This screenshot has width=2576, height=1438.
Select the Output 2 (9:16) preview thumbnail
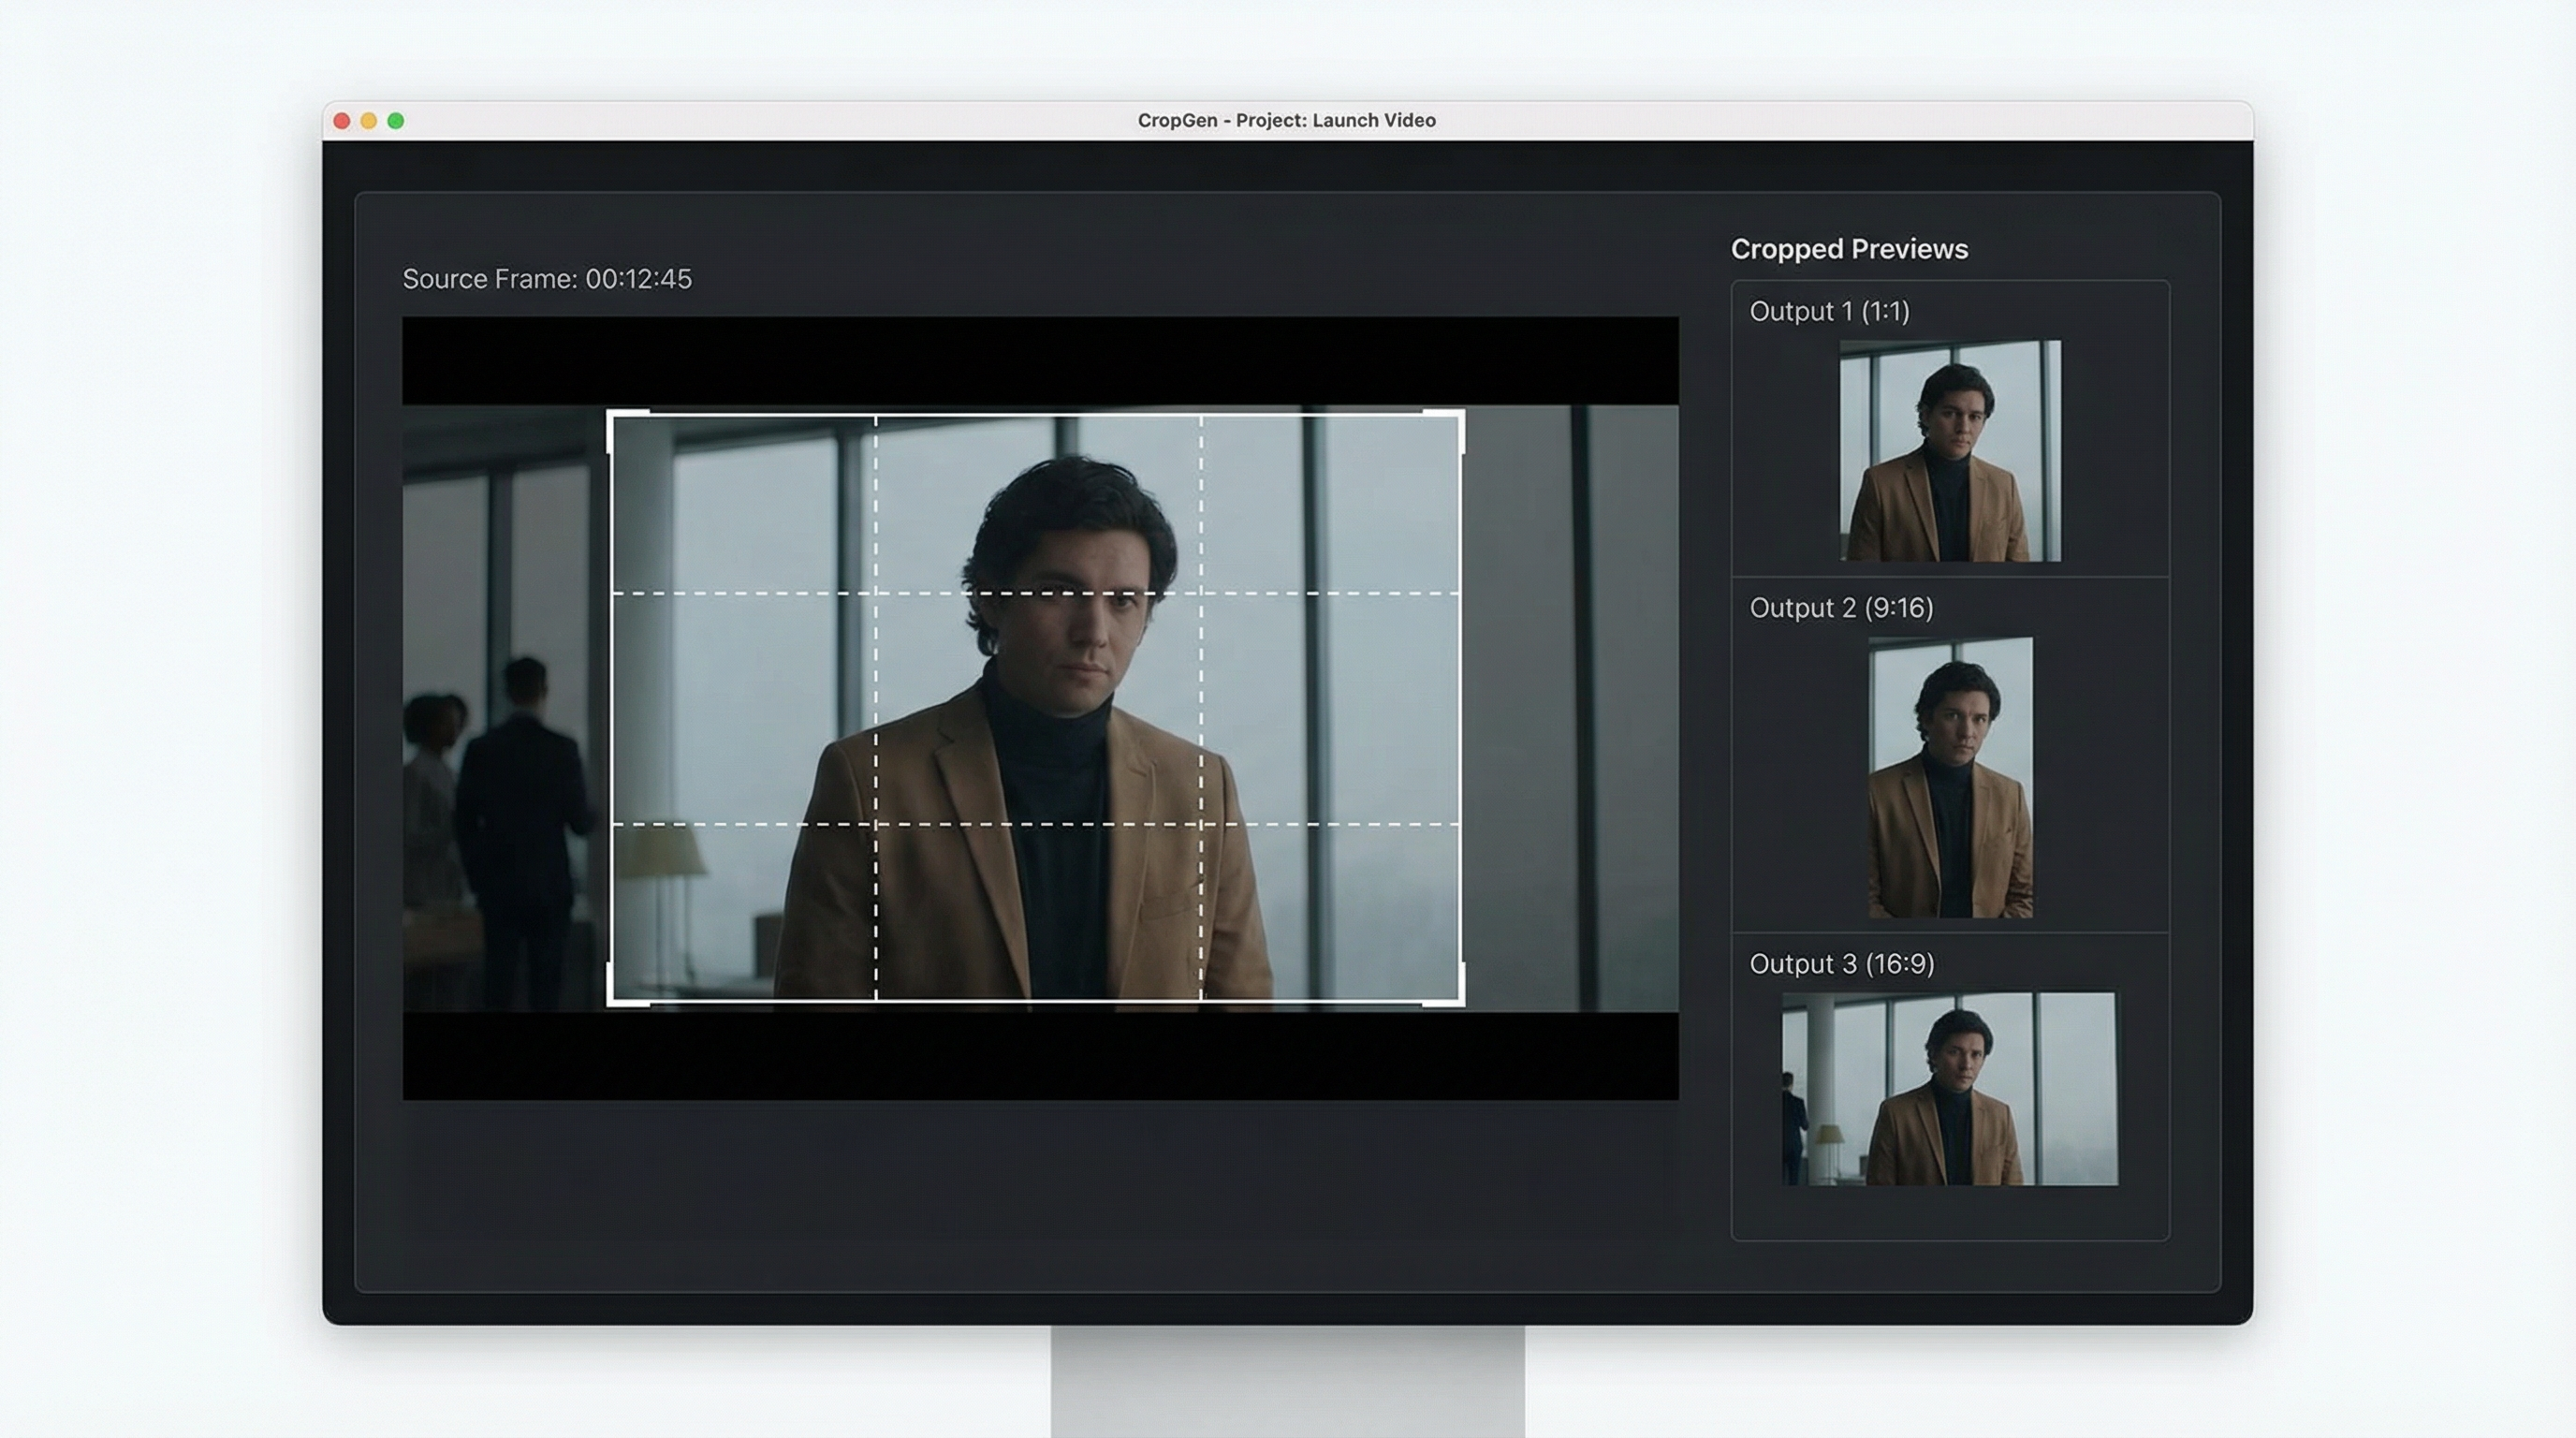[x=1950, y=777]
